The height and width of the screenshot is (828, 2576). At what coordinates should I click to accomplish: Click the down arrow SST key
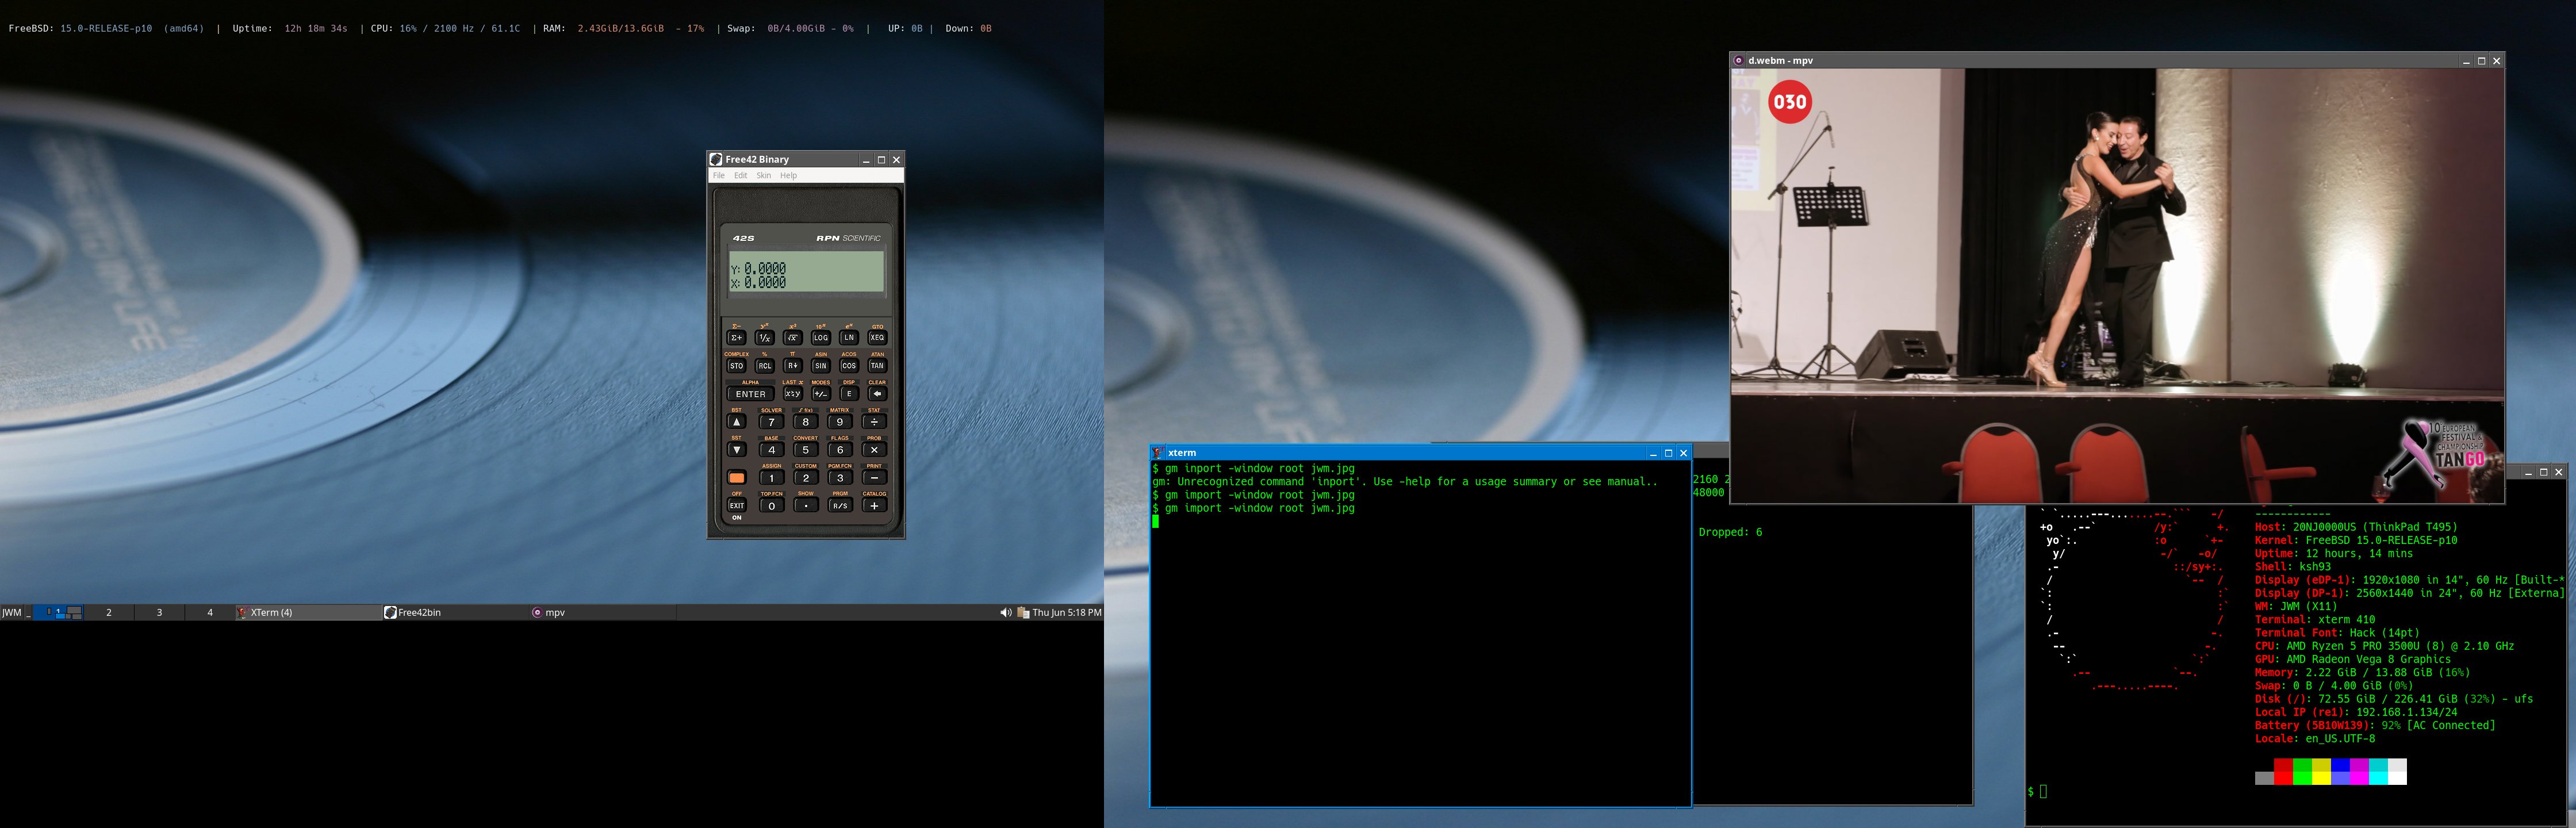[737, 450]
